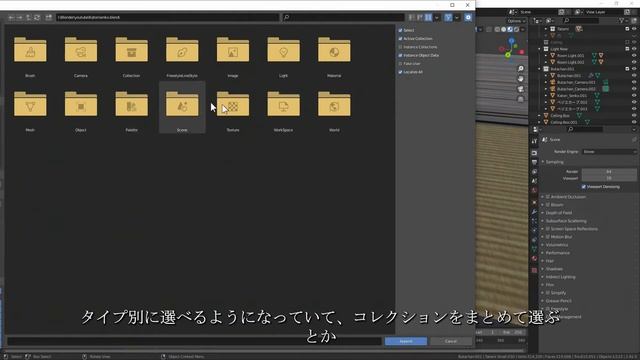Screen dimensions: 640x360
Task: Open Render properties tab icon
Action: pyautogui.click(x=534, y=153)
